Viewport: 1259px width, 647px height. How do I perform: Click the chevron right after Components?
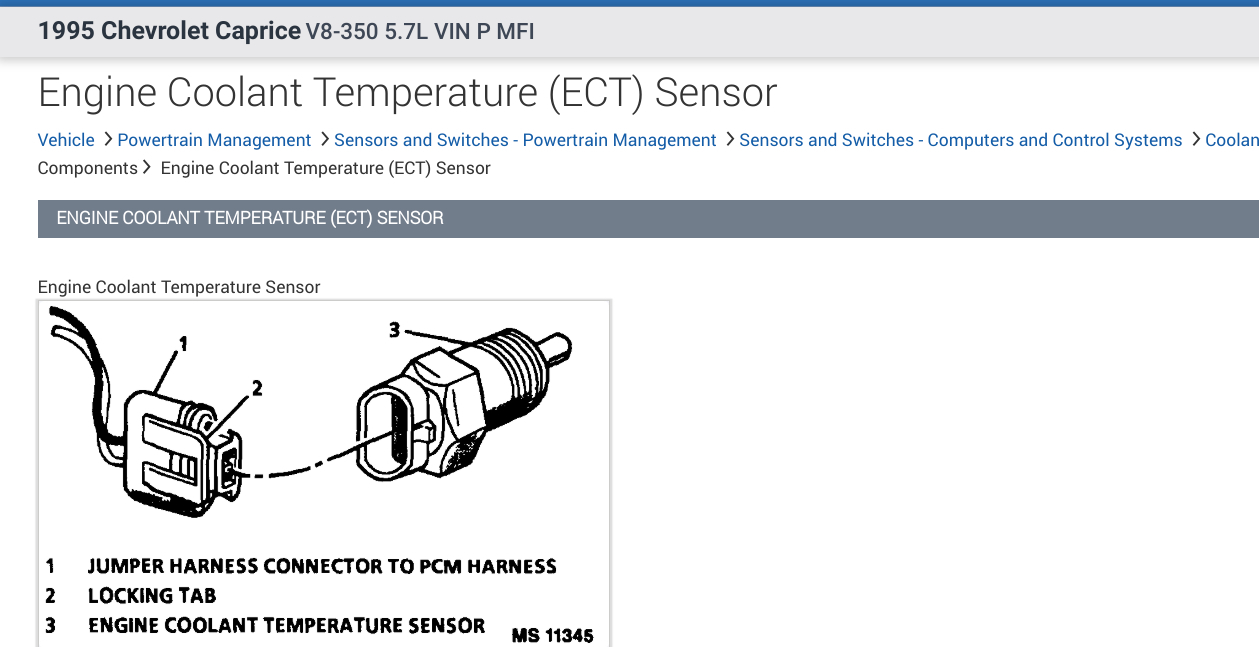click(x=148, y=168)
